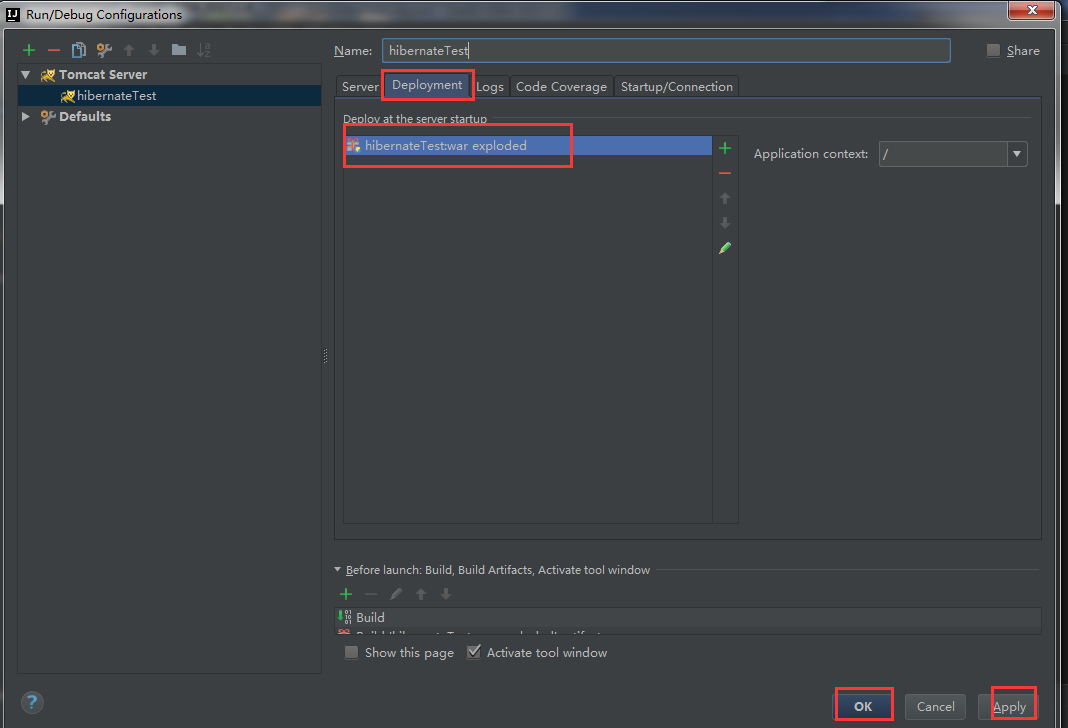
Task: Click the Apply button
Action: pos(1009,706)
